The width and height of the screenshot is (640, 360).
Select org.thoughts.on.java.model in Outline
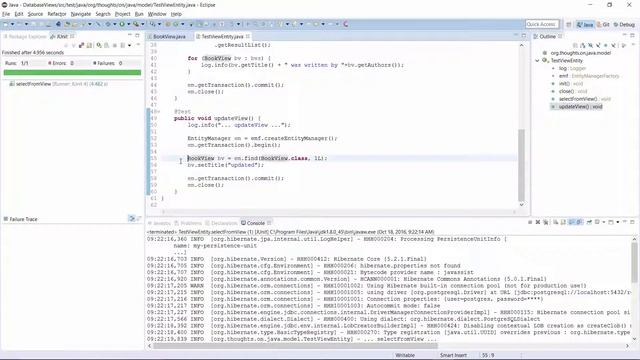pyautogui.click(x=577, y=53)
